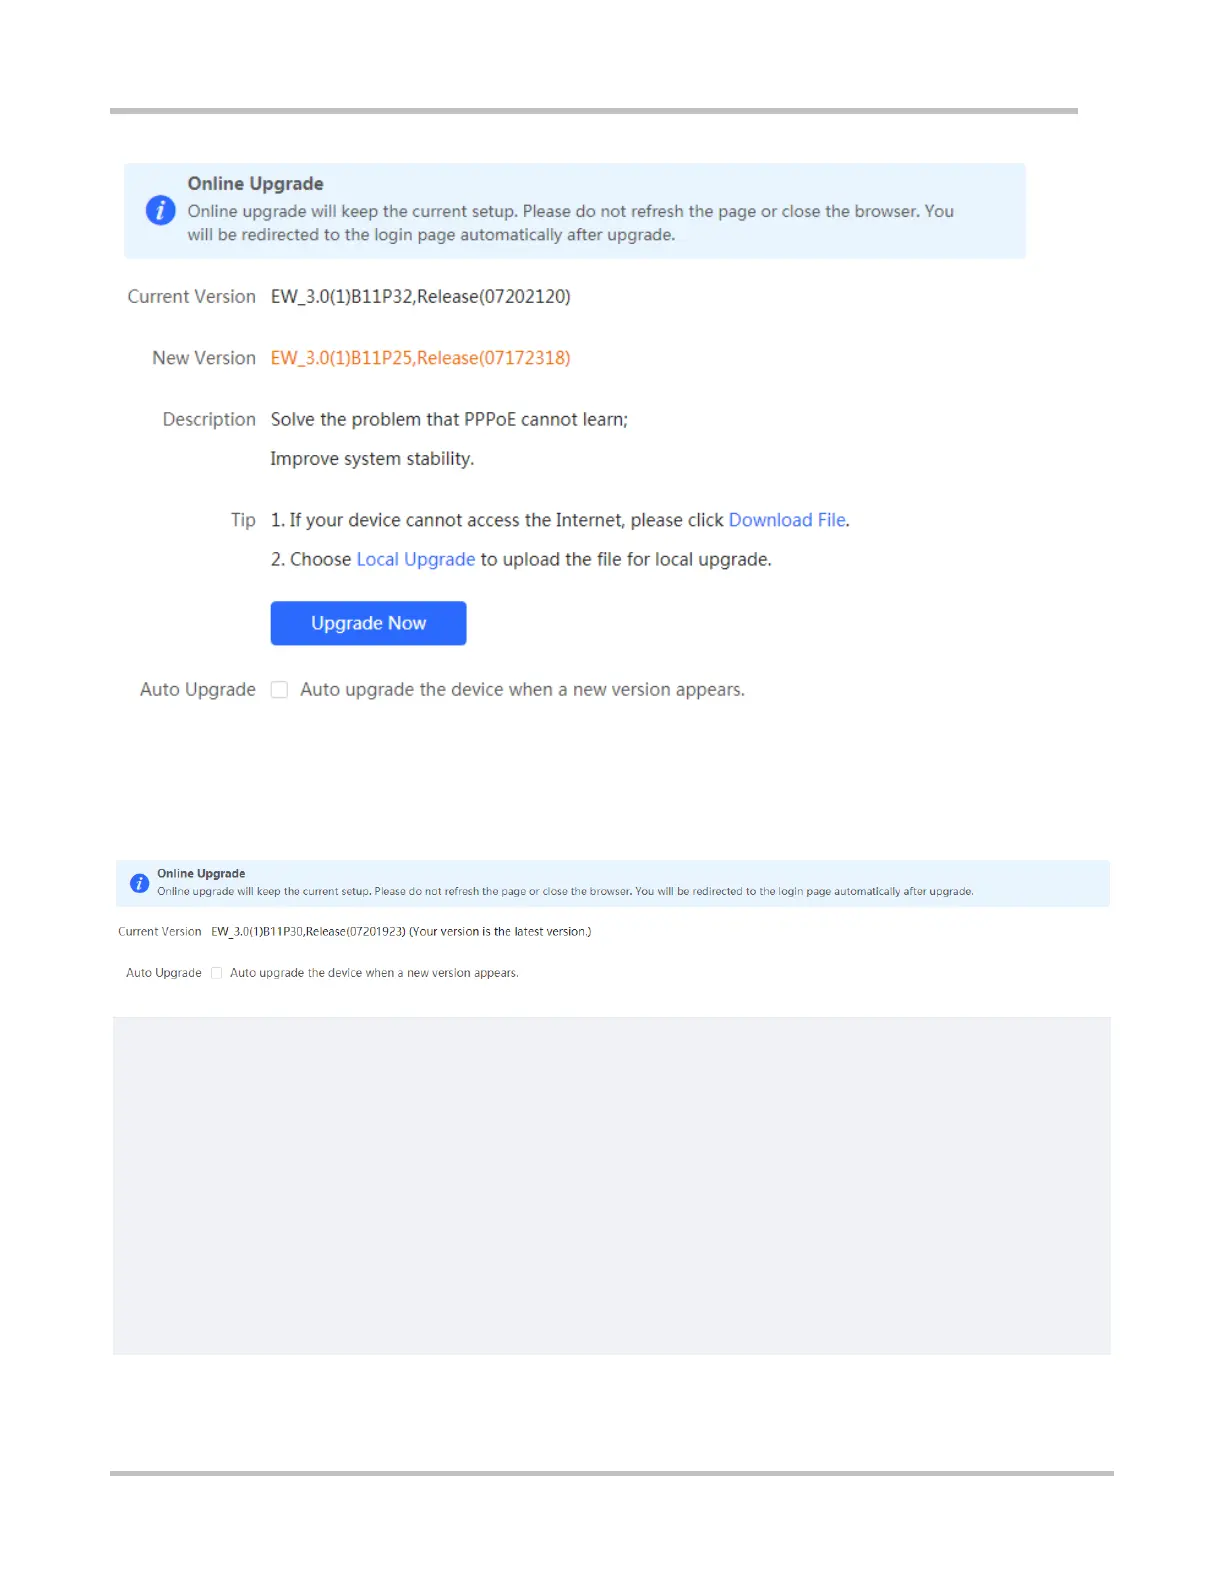Viewport: 1224px width, 1584px height.
Task: Click the Improve system stability line
Action: 372,459
